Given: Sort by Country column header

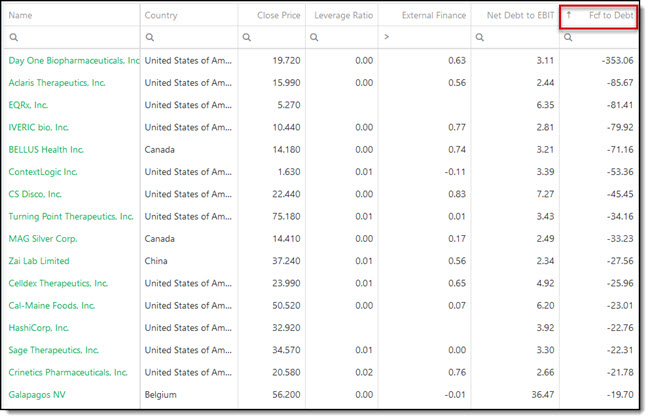Looking at the screenshot, I should click(x=161, y=15).
